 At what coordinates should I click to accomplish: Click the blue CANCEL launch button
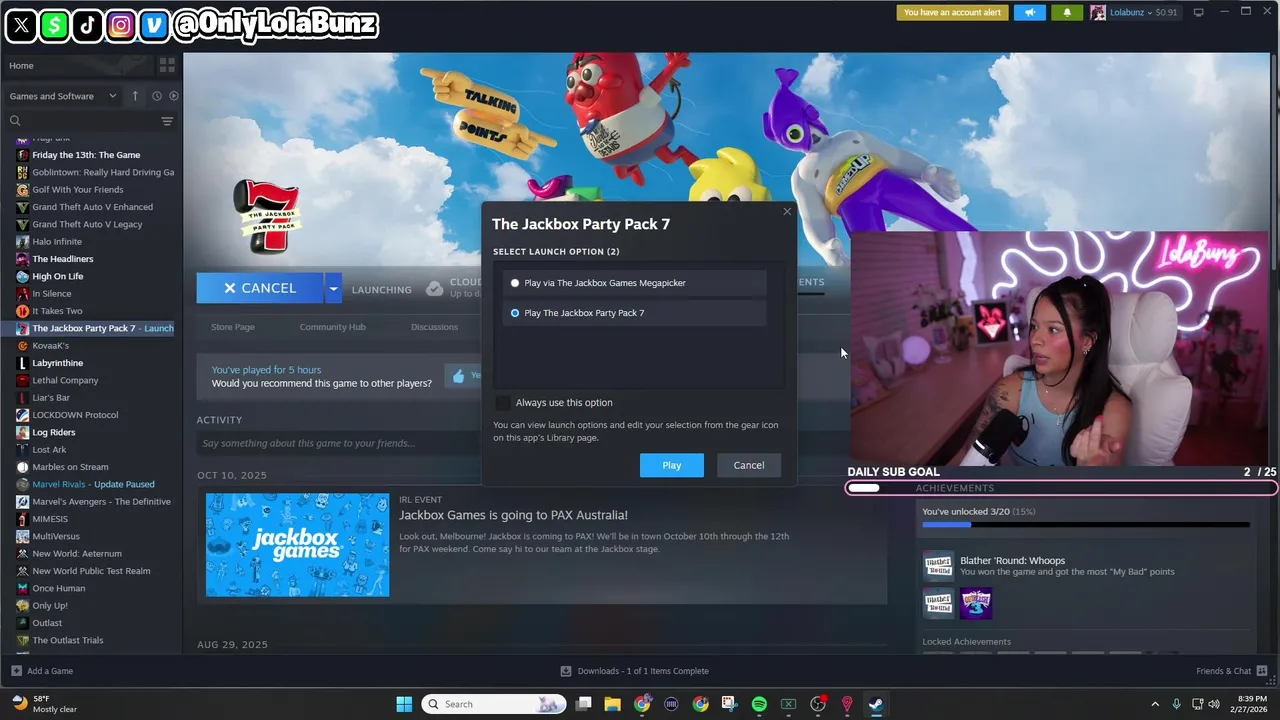pos(260,288)
